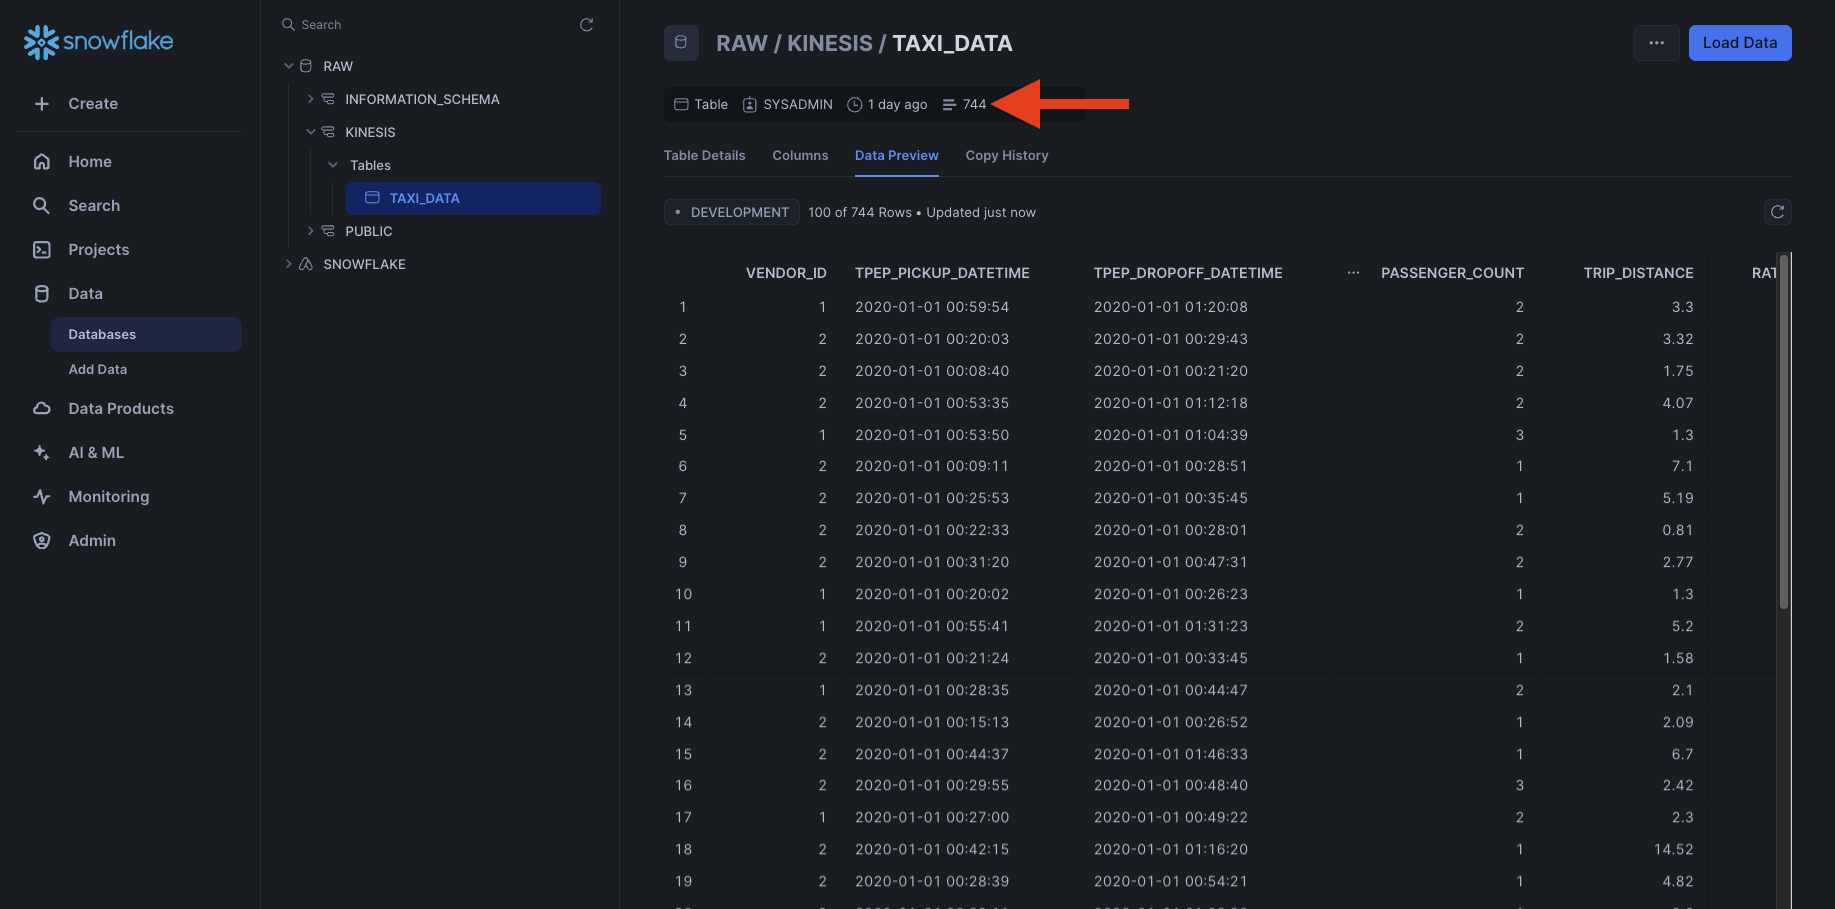Viewport: 1835px width, 909px height.
Task: Open column options next to TPEP_DROPOFF_DATETIME
Action: [1353, 273]
